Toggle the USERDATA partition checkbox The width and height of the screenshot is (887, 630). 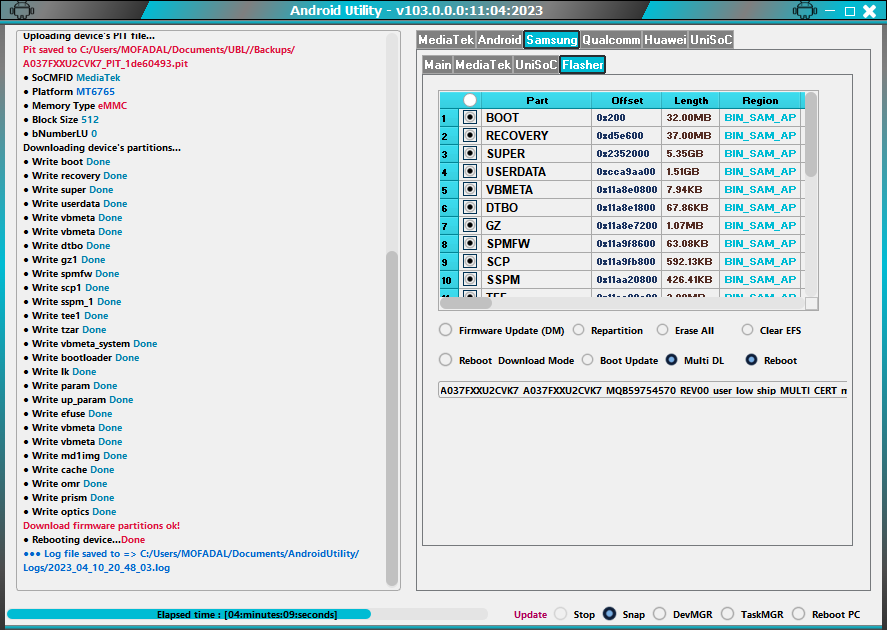point(470,171)
